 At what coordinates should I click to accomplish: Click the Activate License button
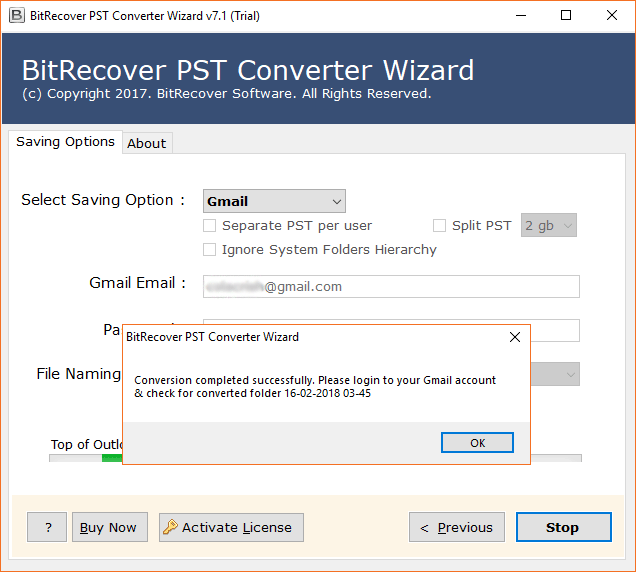(231, 527)
